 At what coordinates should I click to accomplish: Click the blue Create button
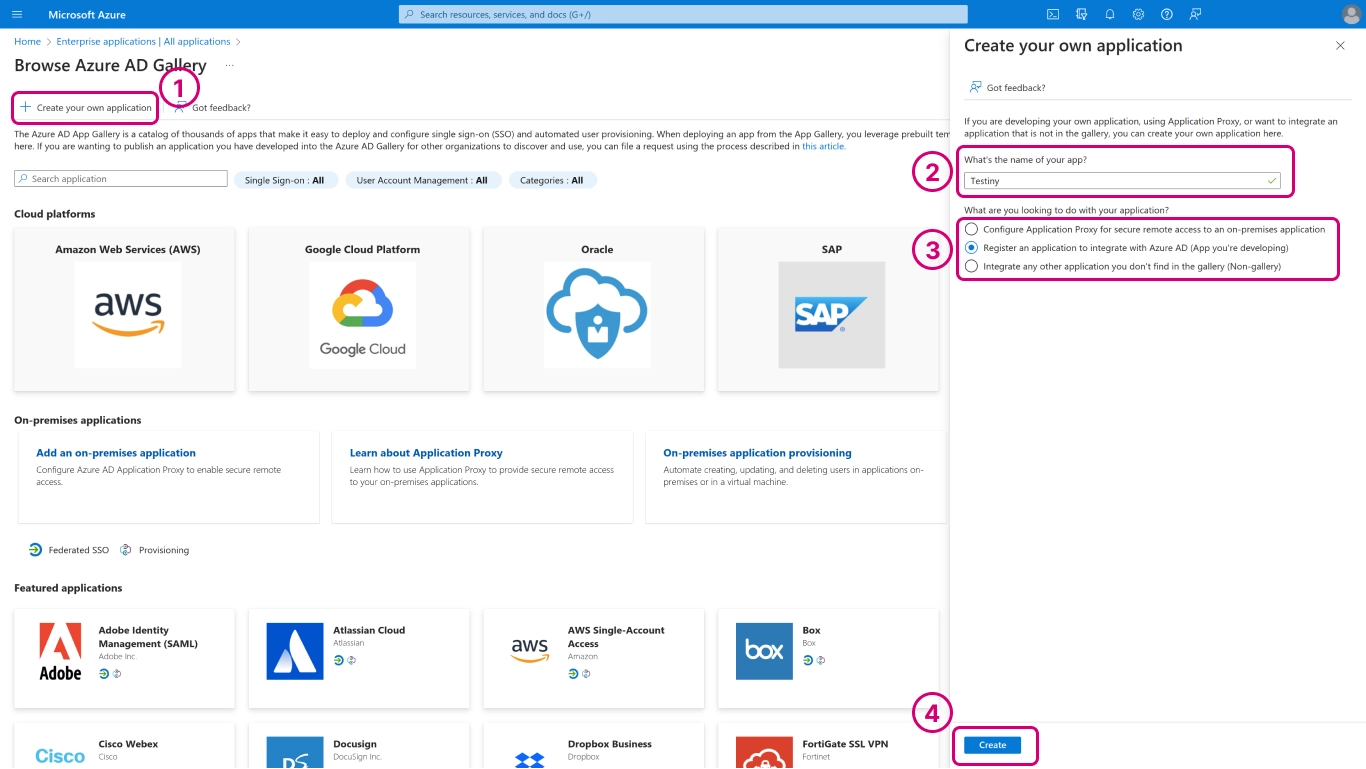[x=992, y=745]
